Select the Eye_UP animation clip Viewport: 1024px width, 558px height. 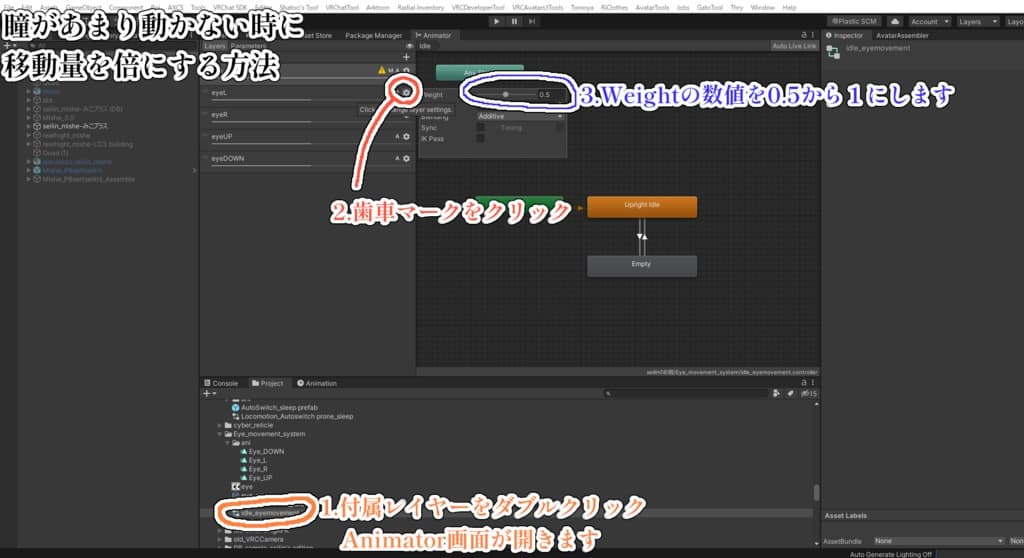click(x=257, y=478)
